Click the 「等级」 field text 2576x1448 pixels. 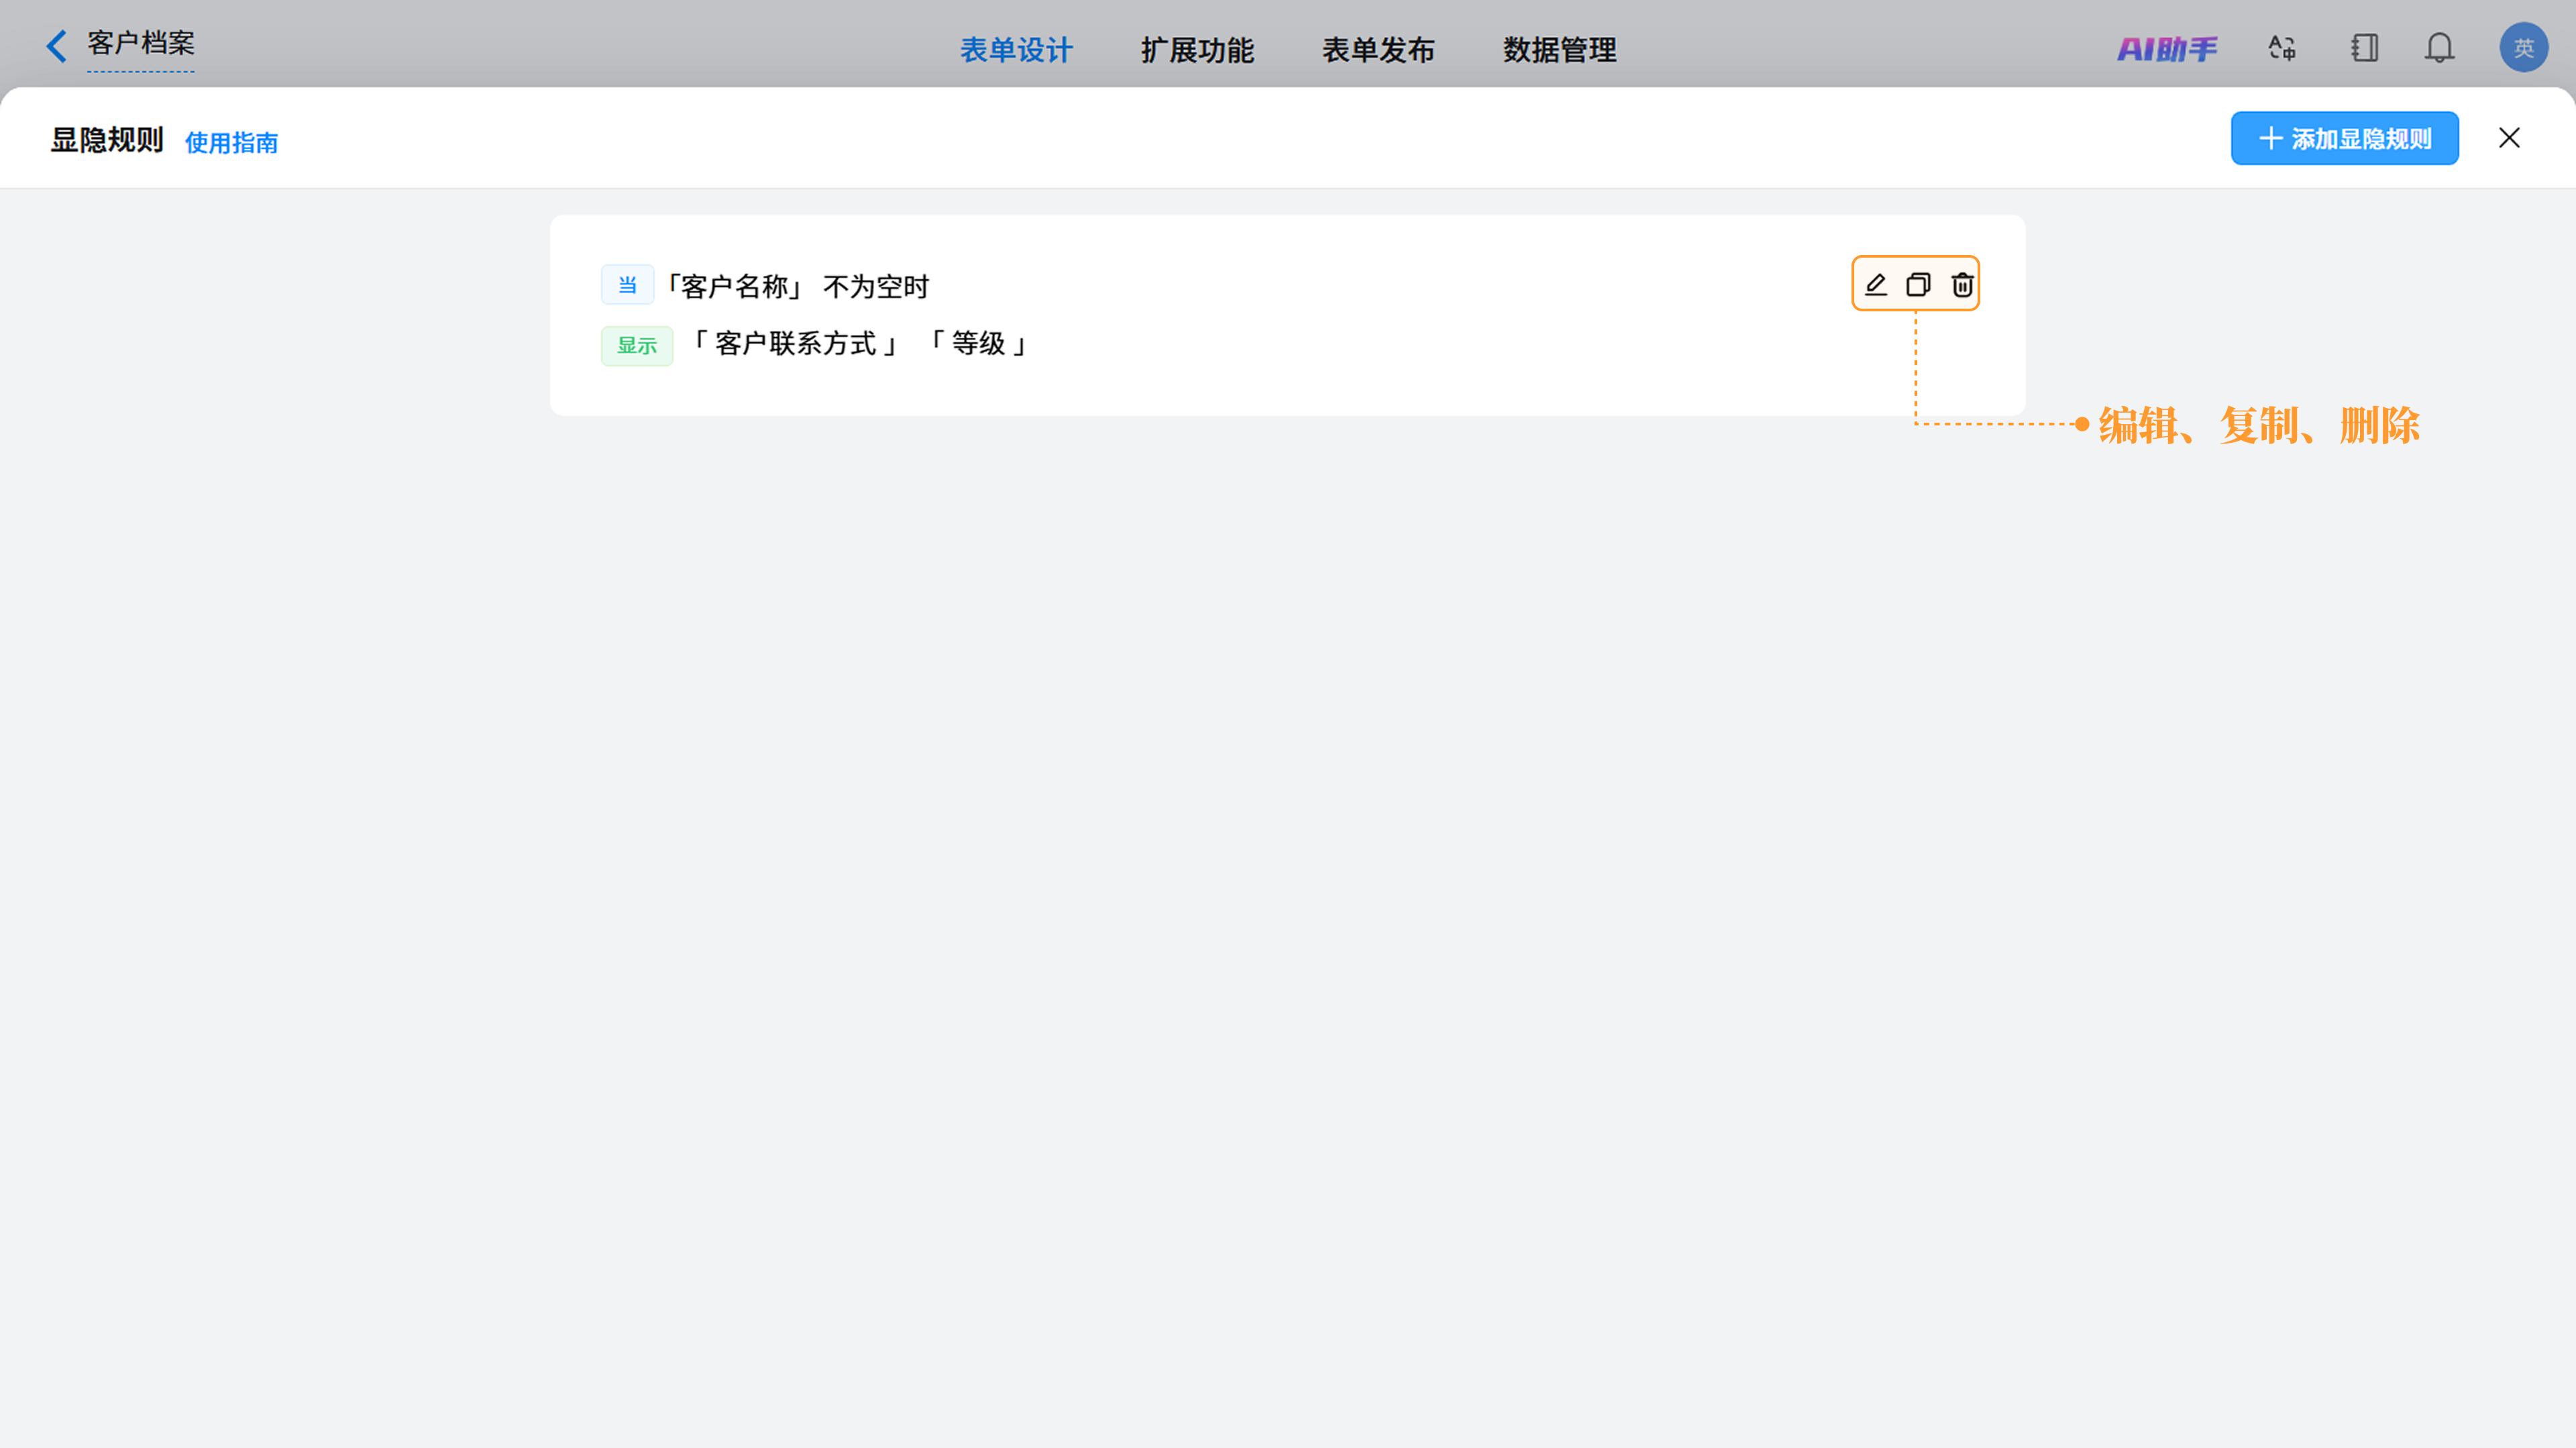978,344
